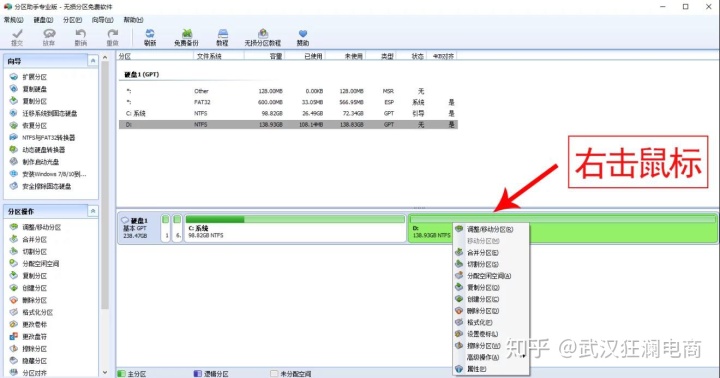Select 分配空闲空间(A) in the context menu
The image size is (720, 378).
[491, 276]
